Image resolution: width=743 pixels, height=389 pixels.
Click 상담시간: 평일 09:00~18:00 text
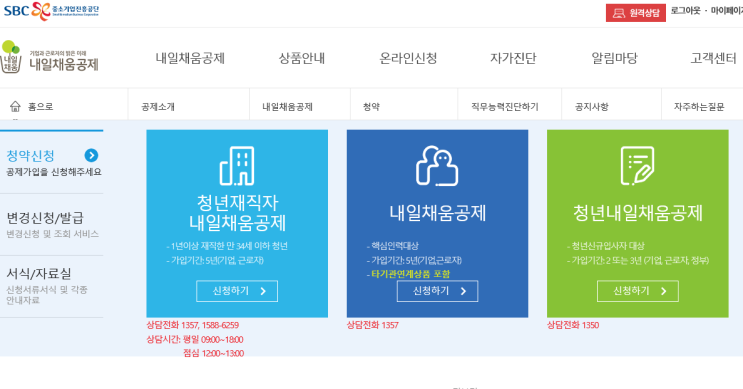pyautogui.click(x=195, y=339)
